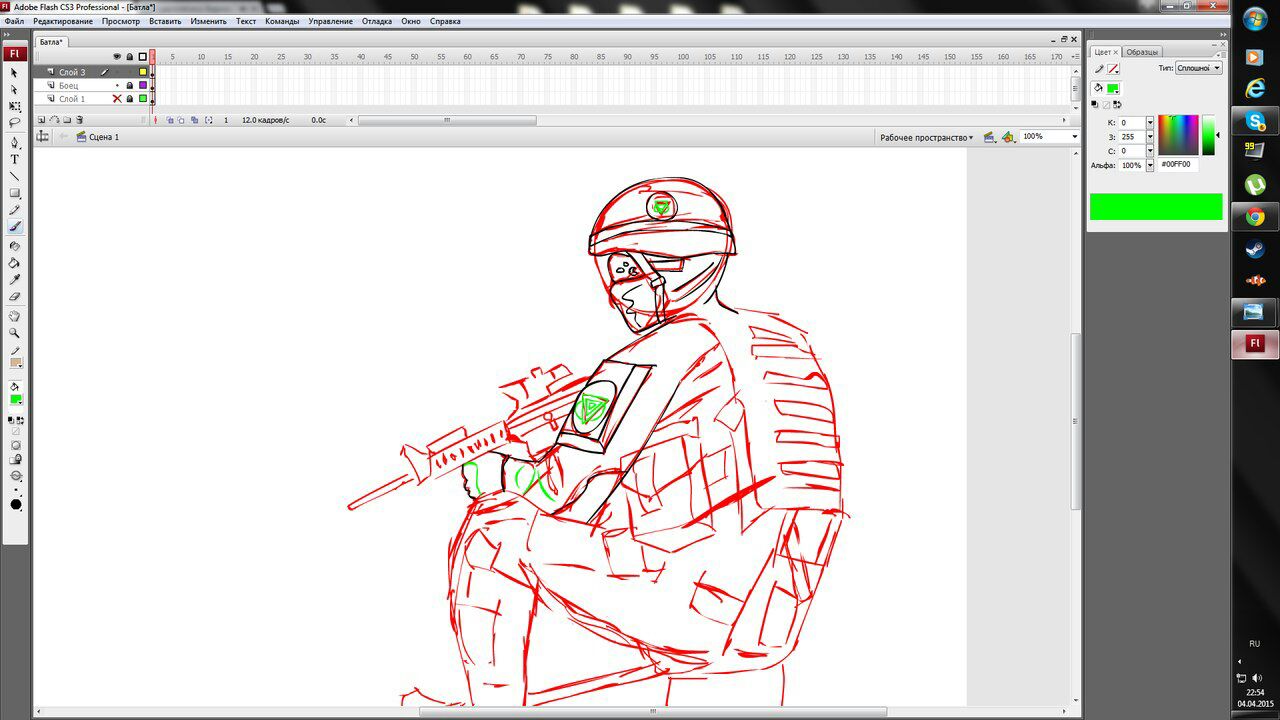This screenshot has width=1280, height=720.
Task: Unlock the Боец layer
Action: pyautogui.click(x=129, y=86)
